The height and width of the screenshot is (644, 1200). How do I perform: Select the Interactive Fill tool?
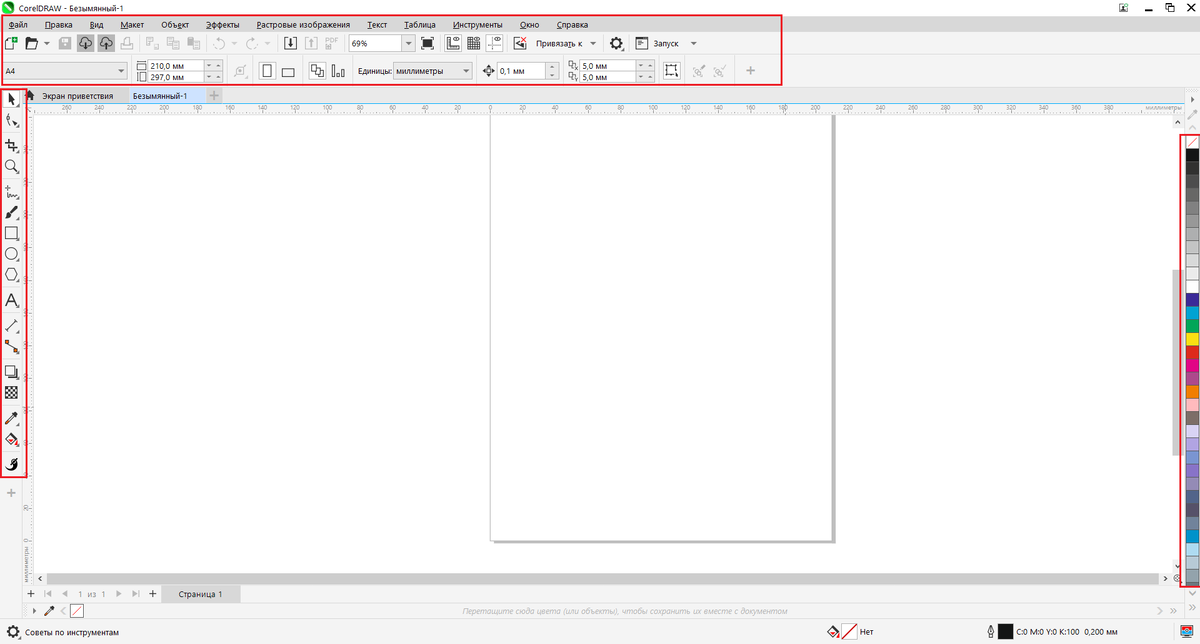(12, 439)
